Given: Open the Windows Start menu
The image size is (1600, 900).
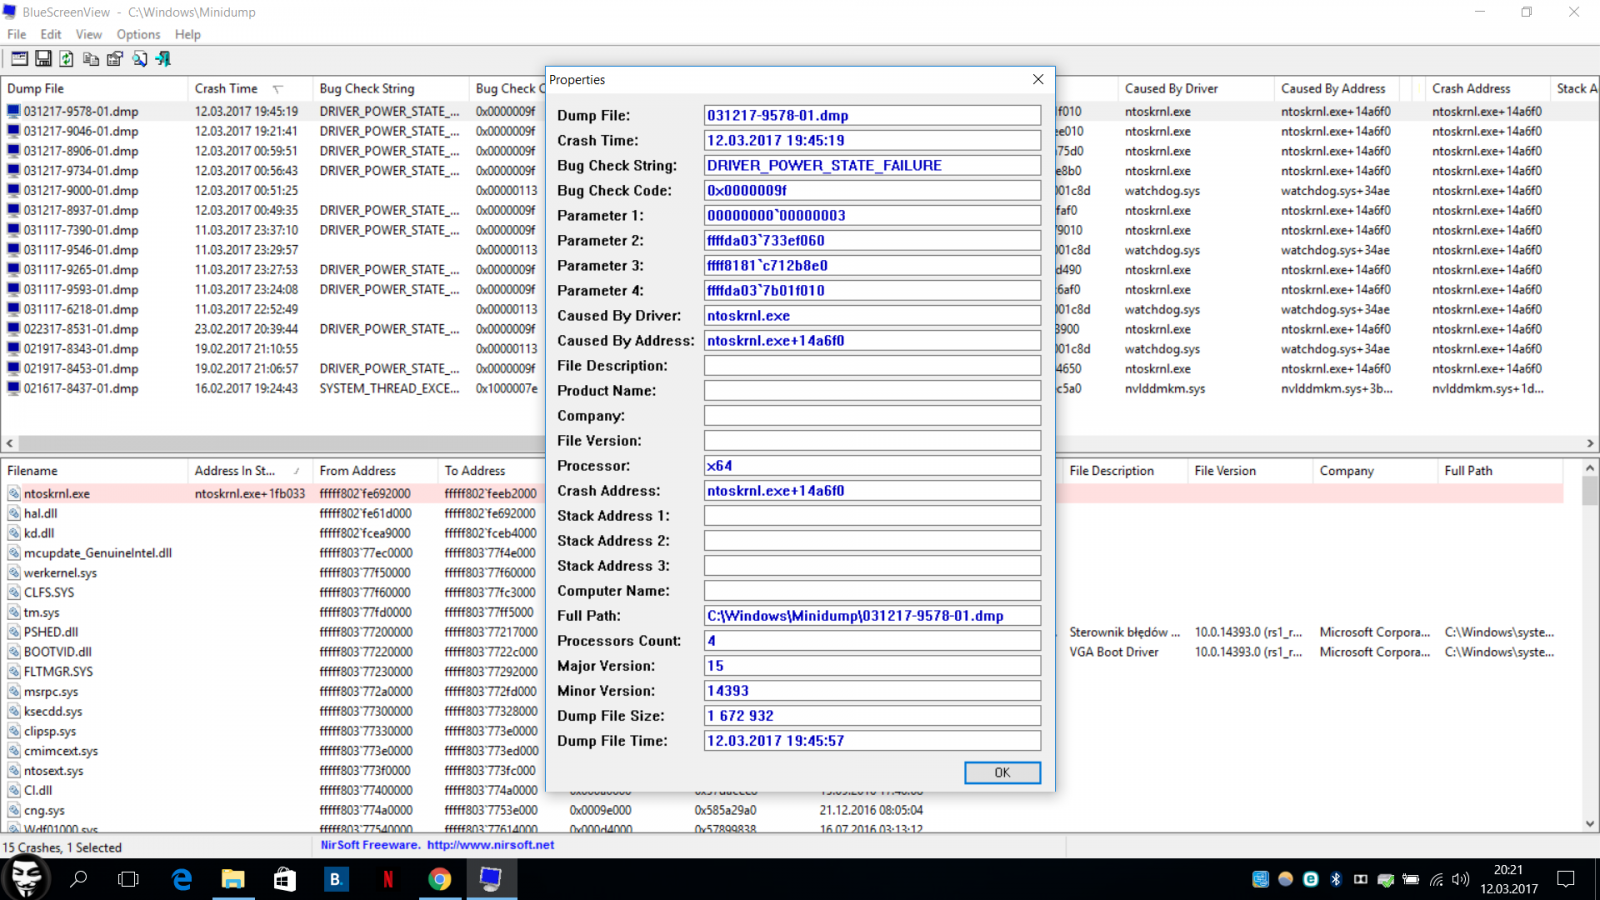Looking at the screenshot, I should pyautogui.click(x=25, y=879).
